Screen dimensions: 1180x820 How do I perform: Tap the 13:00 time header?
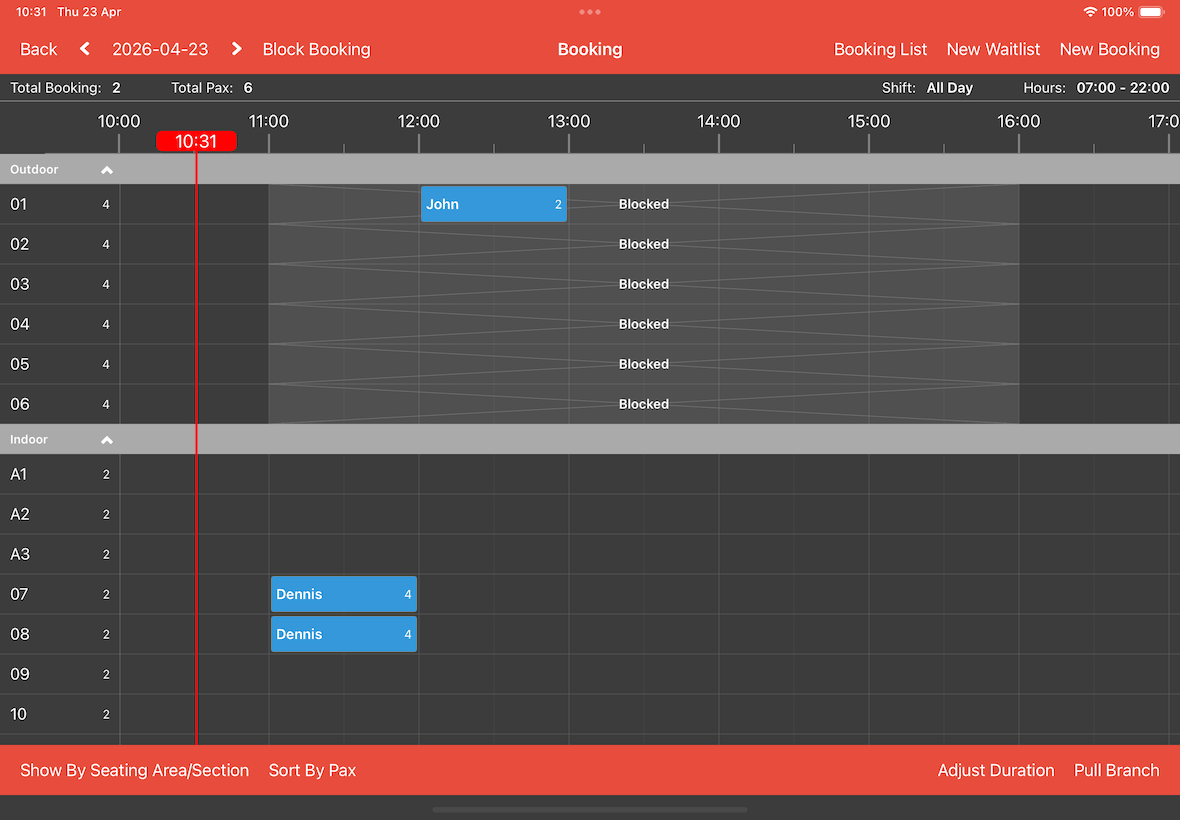point(569,121)
